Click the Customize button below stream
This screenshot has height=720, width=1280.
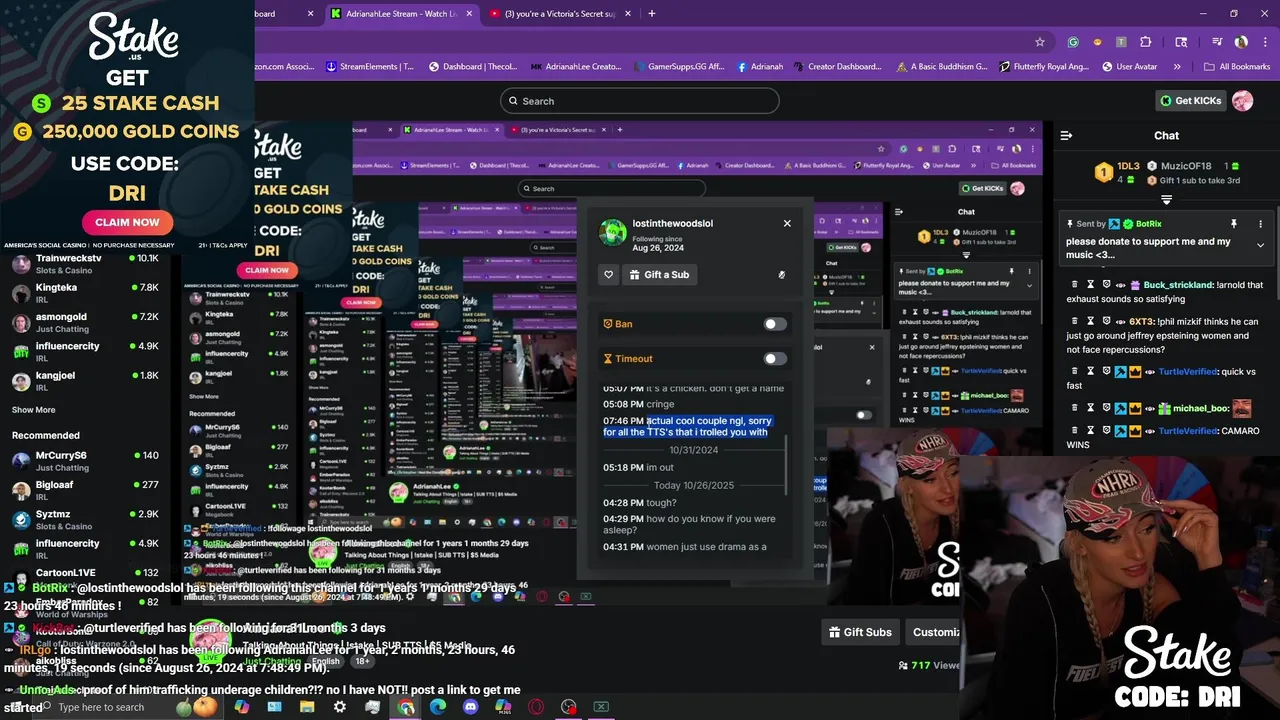935,632
